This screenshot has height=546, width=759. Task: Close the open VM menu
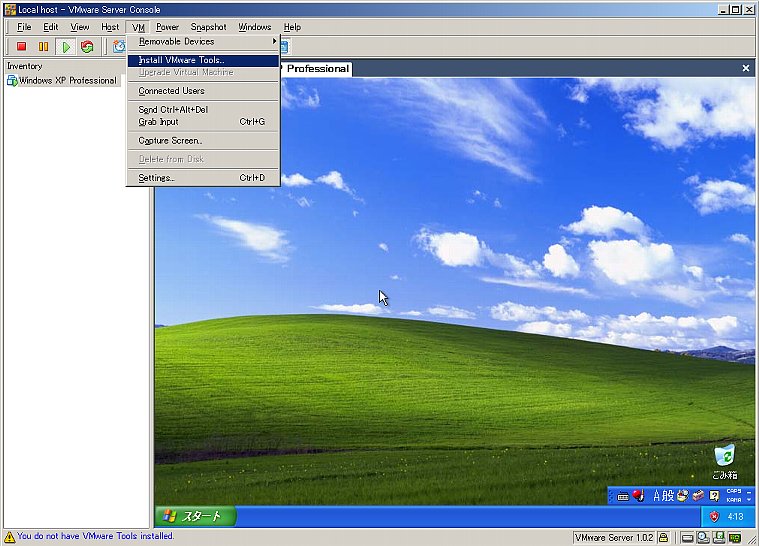tap(138, 27)
